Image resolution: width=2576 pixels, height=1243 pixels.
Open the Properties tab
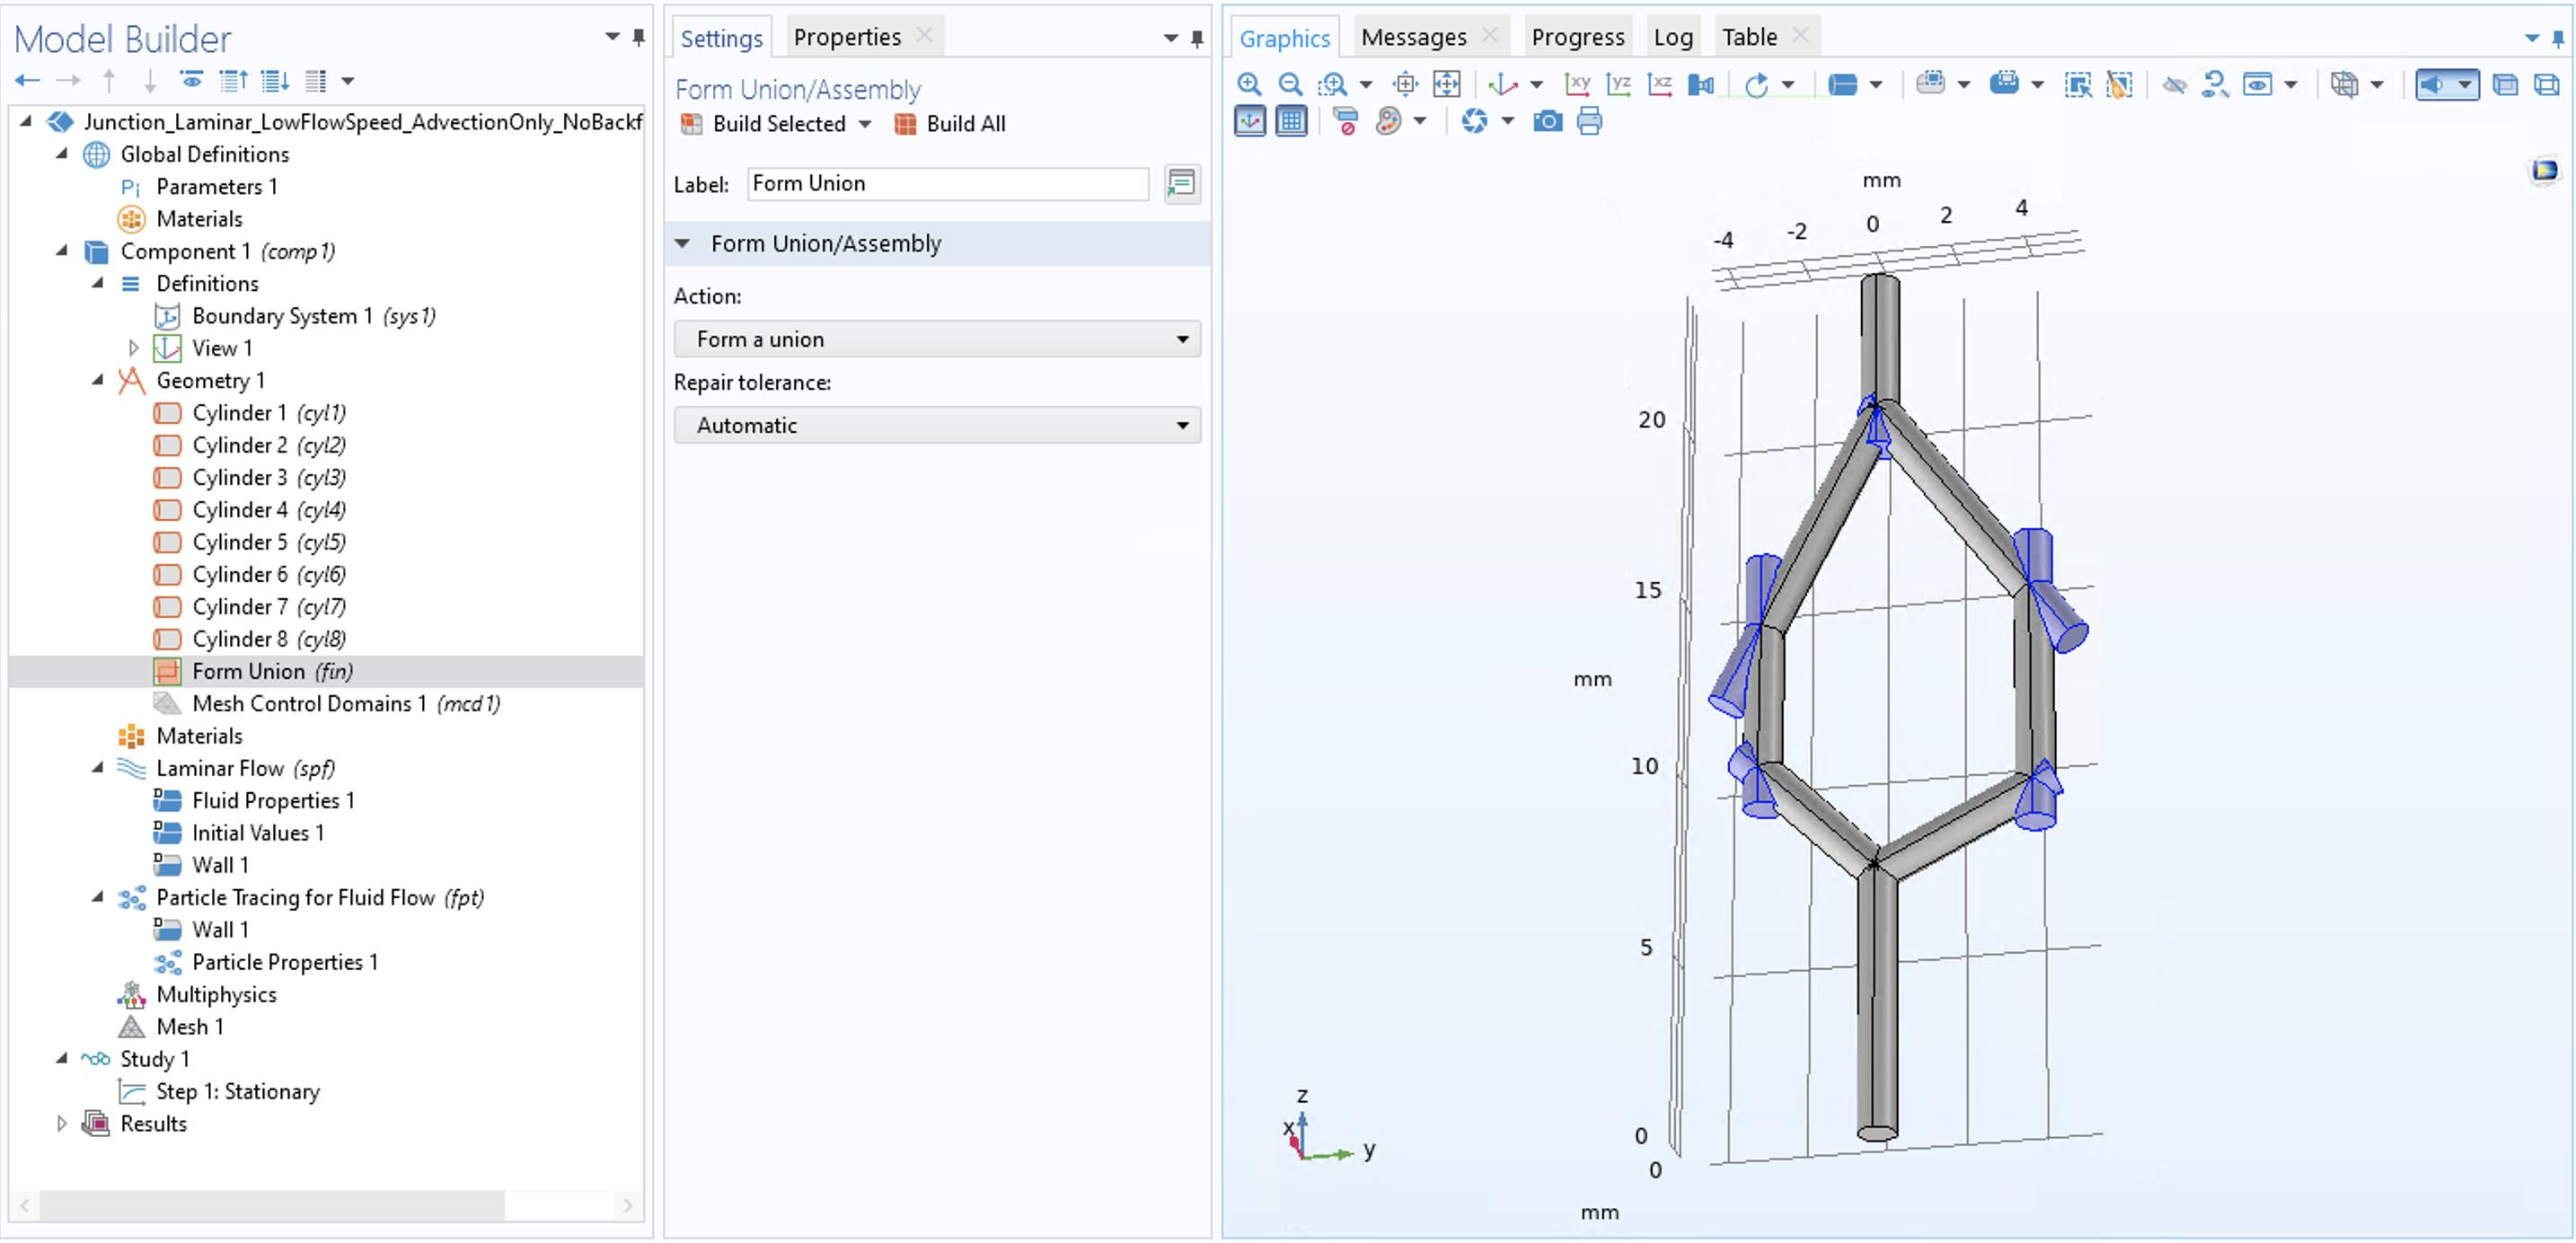846,37
